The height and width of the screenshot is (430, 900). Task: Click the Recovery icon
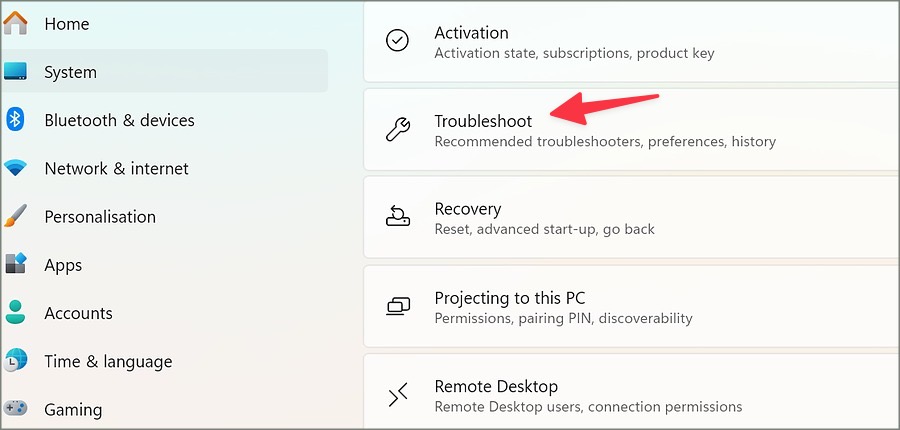tap(398, 218)
